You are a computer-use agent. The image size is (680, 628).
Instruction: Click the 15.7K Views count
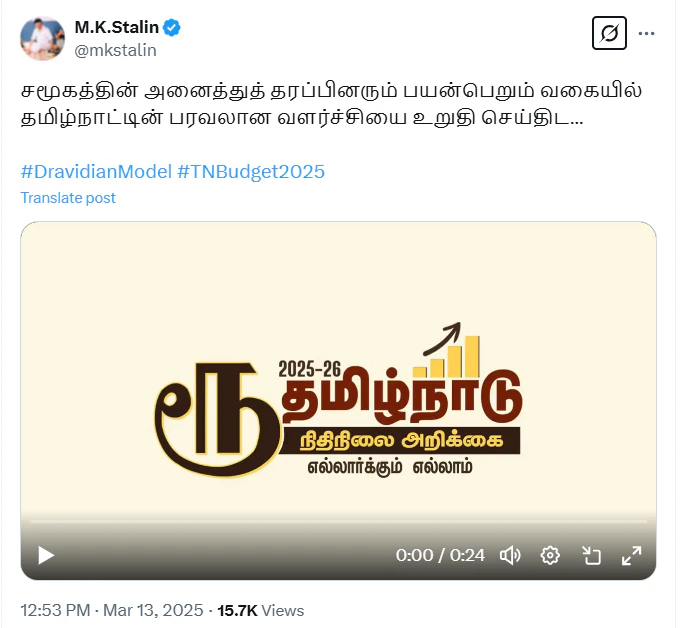[x=261, y=610]
